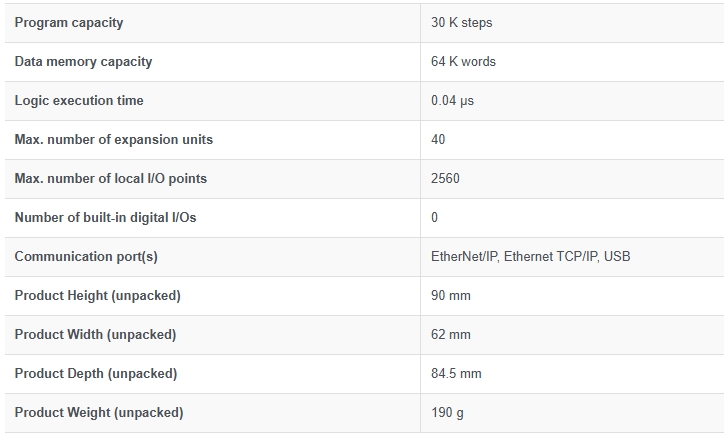
Task: Select the 90 mm height value
Action: [451, 295]
